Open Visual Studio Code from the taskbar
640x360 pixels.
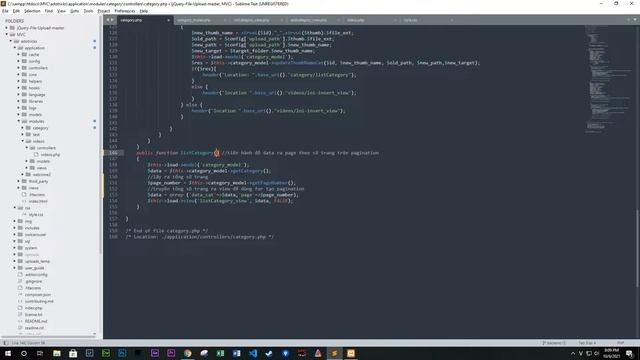[253, 353]
